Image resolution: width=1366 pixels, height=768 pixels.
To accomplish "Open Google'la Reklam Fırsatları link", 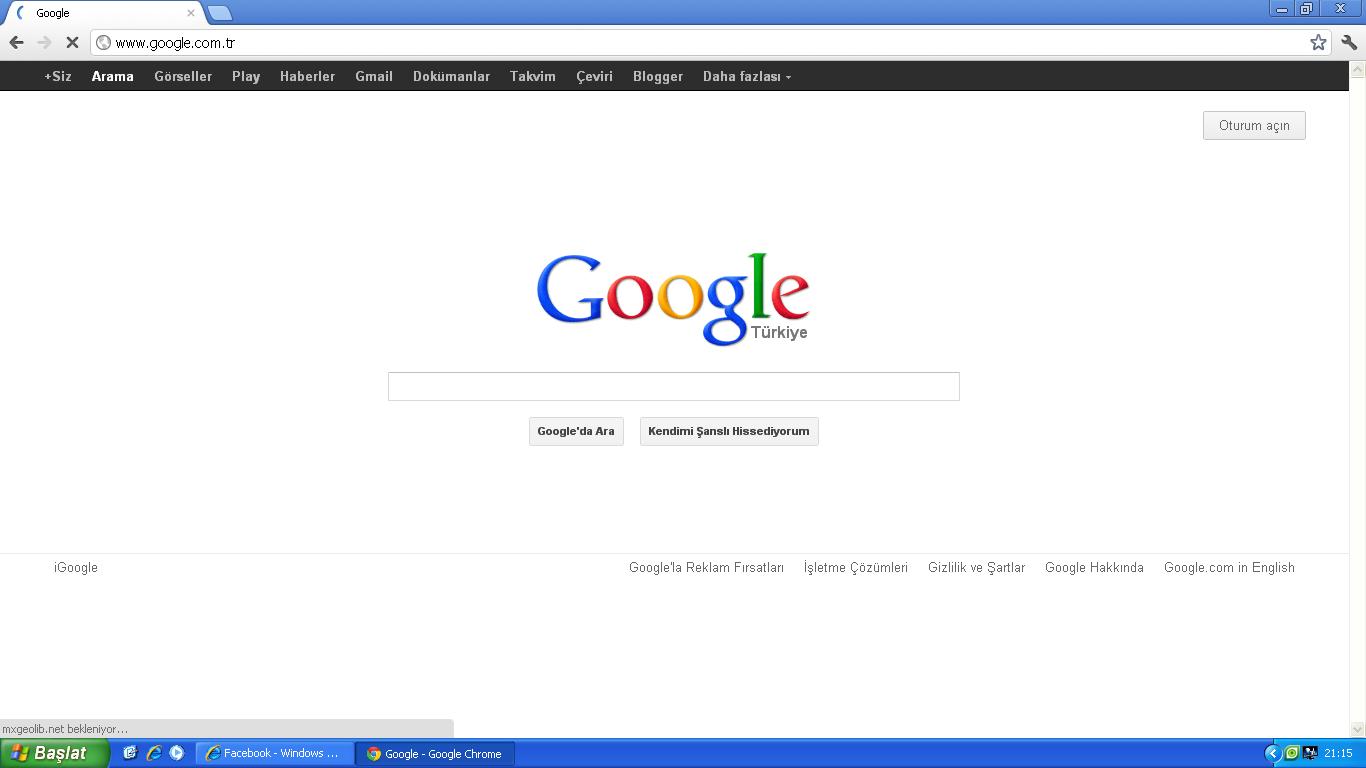I will [706, 567].
